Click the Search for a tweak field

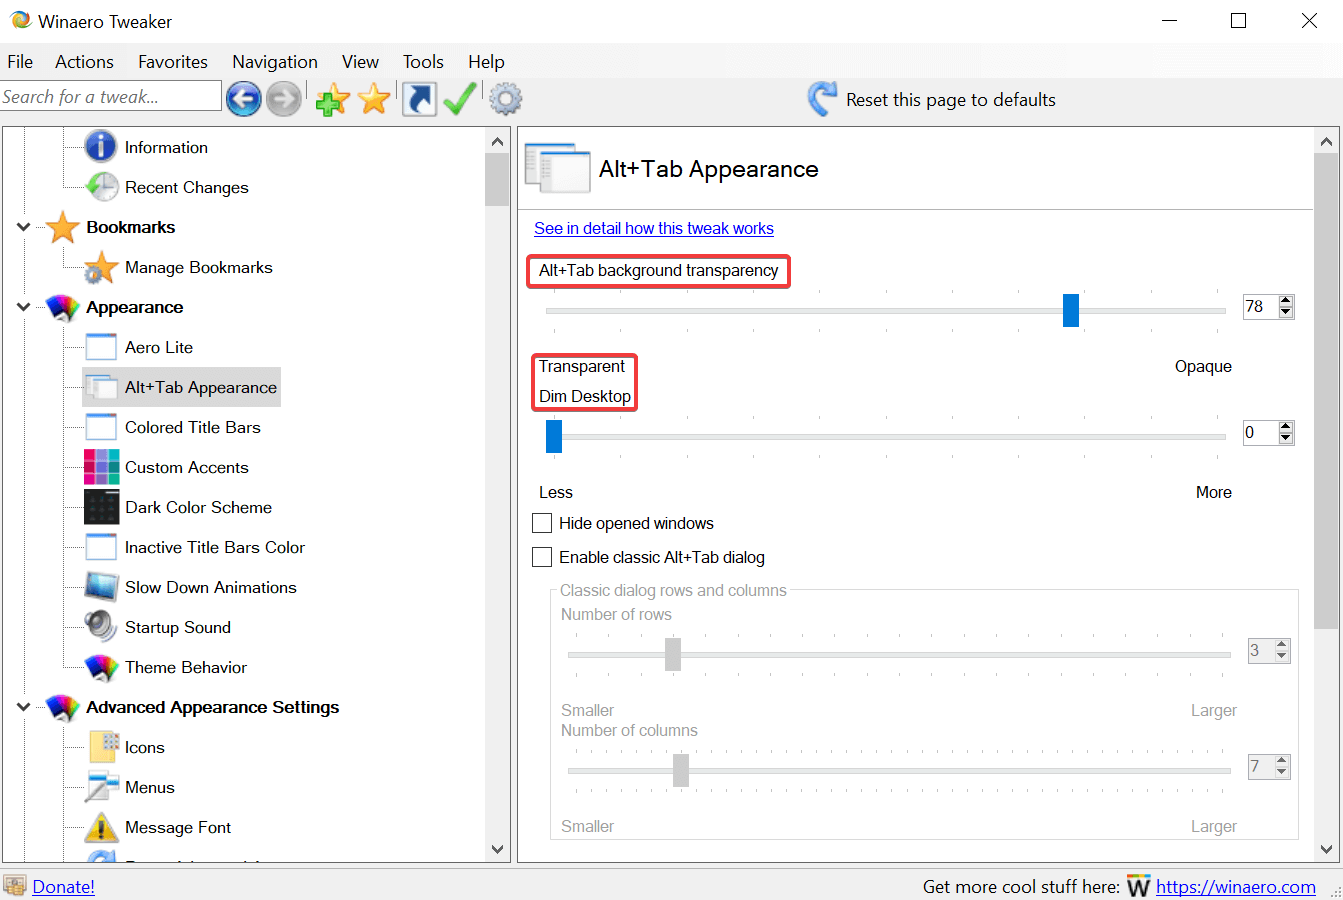pos(110,97)
